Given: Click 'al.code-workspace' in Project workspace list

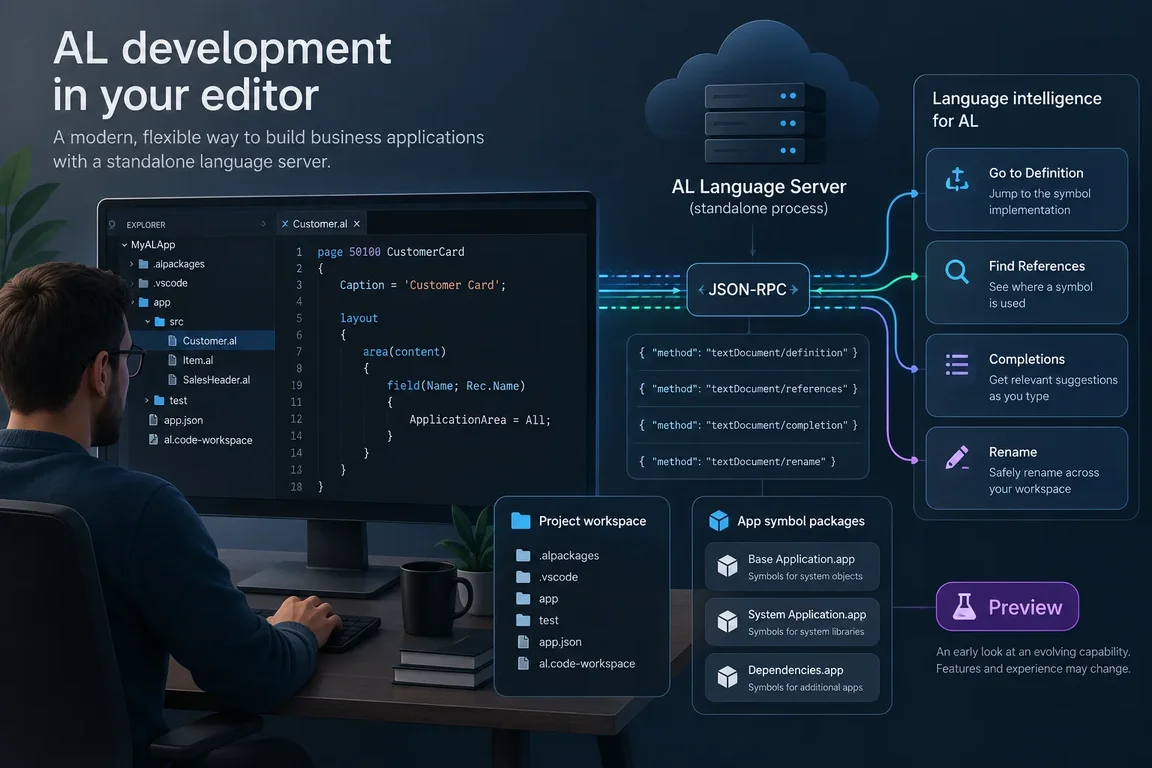Looking at the screenshot, I should (x=586, y=663).
